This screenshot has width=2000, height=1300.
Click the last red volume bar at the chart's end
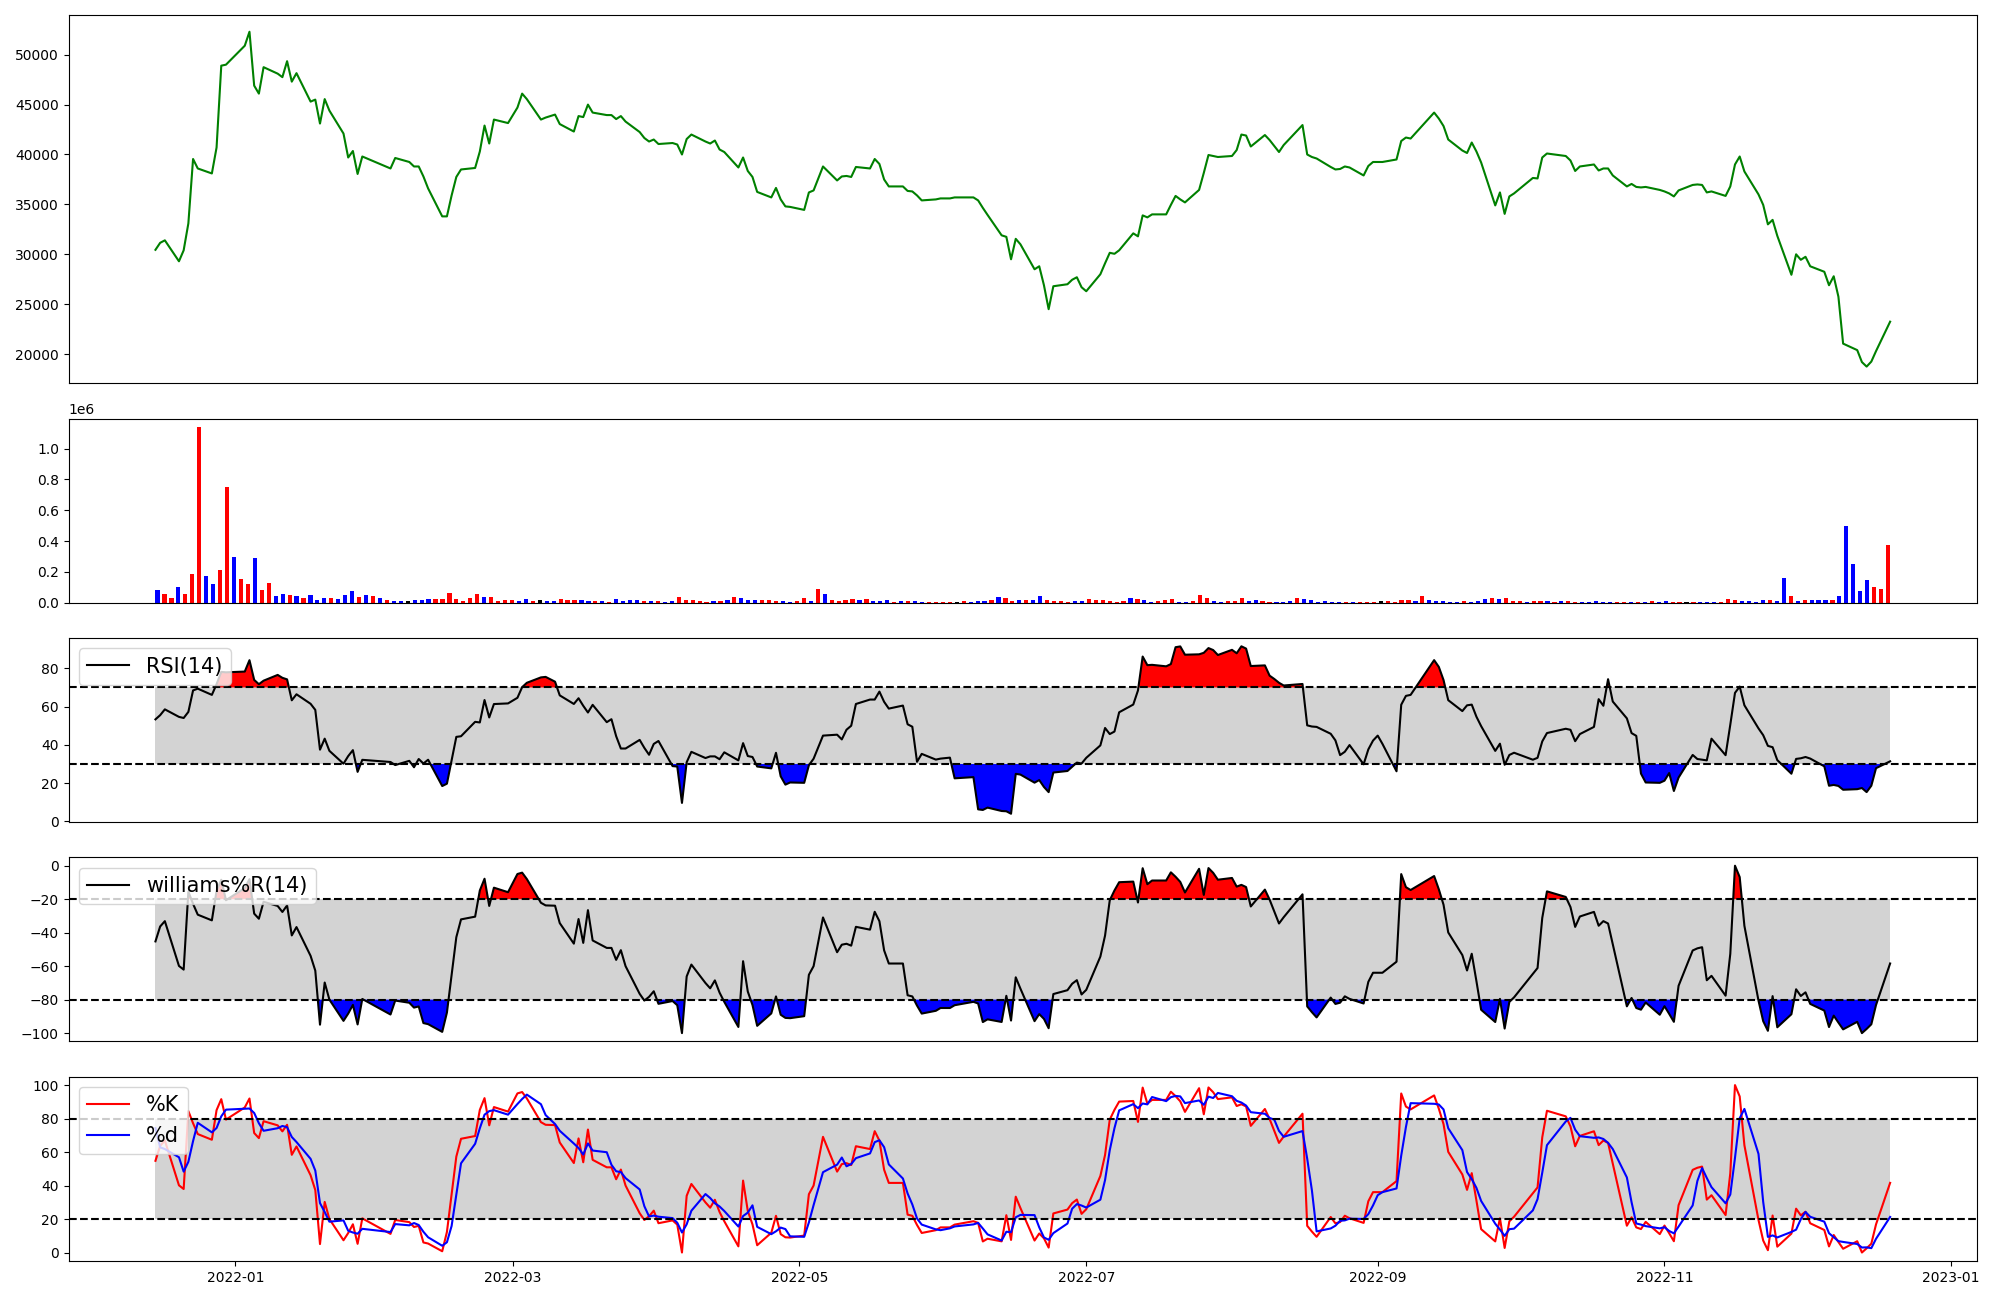point(1888,574)
